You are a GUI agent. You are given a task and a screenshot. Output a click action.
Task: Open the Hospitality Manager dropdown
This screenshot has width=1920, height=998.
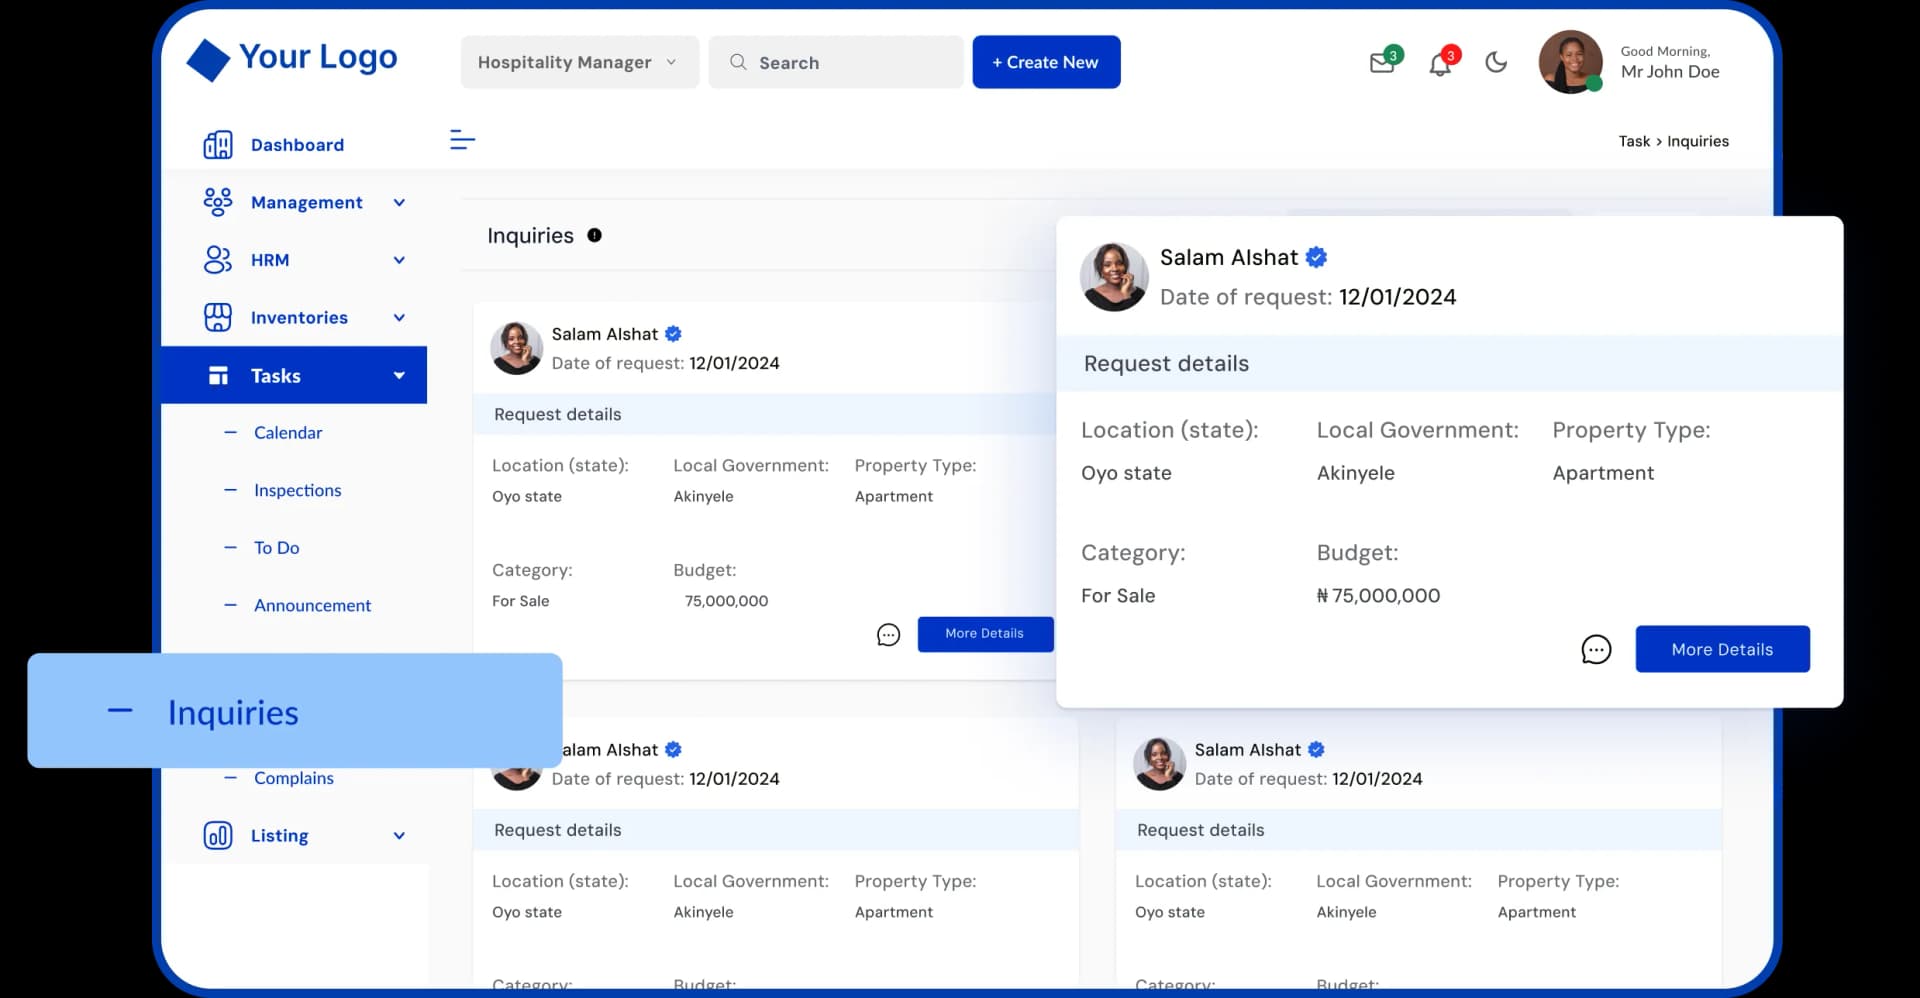click(578, 61)
